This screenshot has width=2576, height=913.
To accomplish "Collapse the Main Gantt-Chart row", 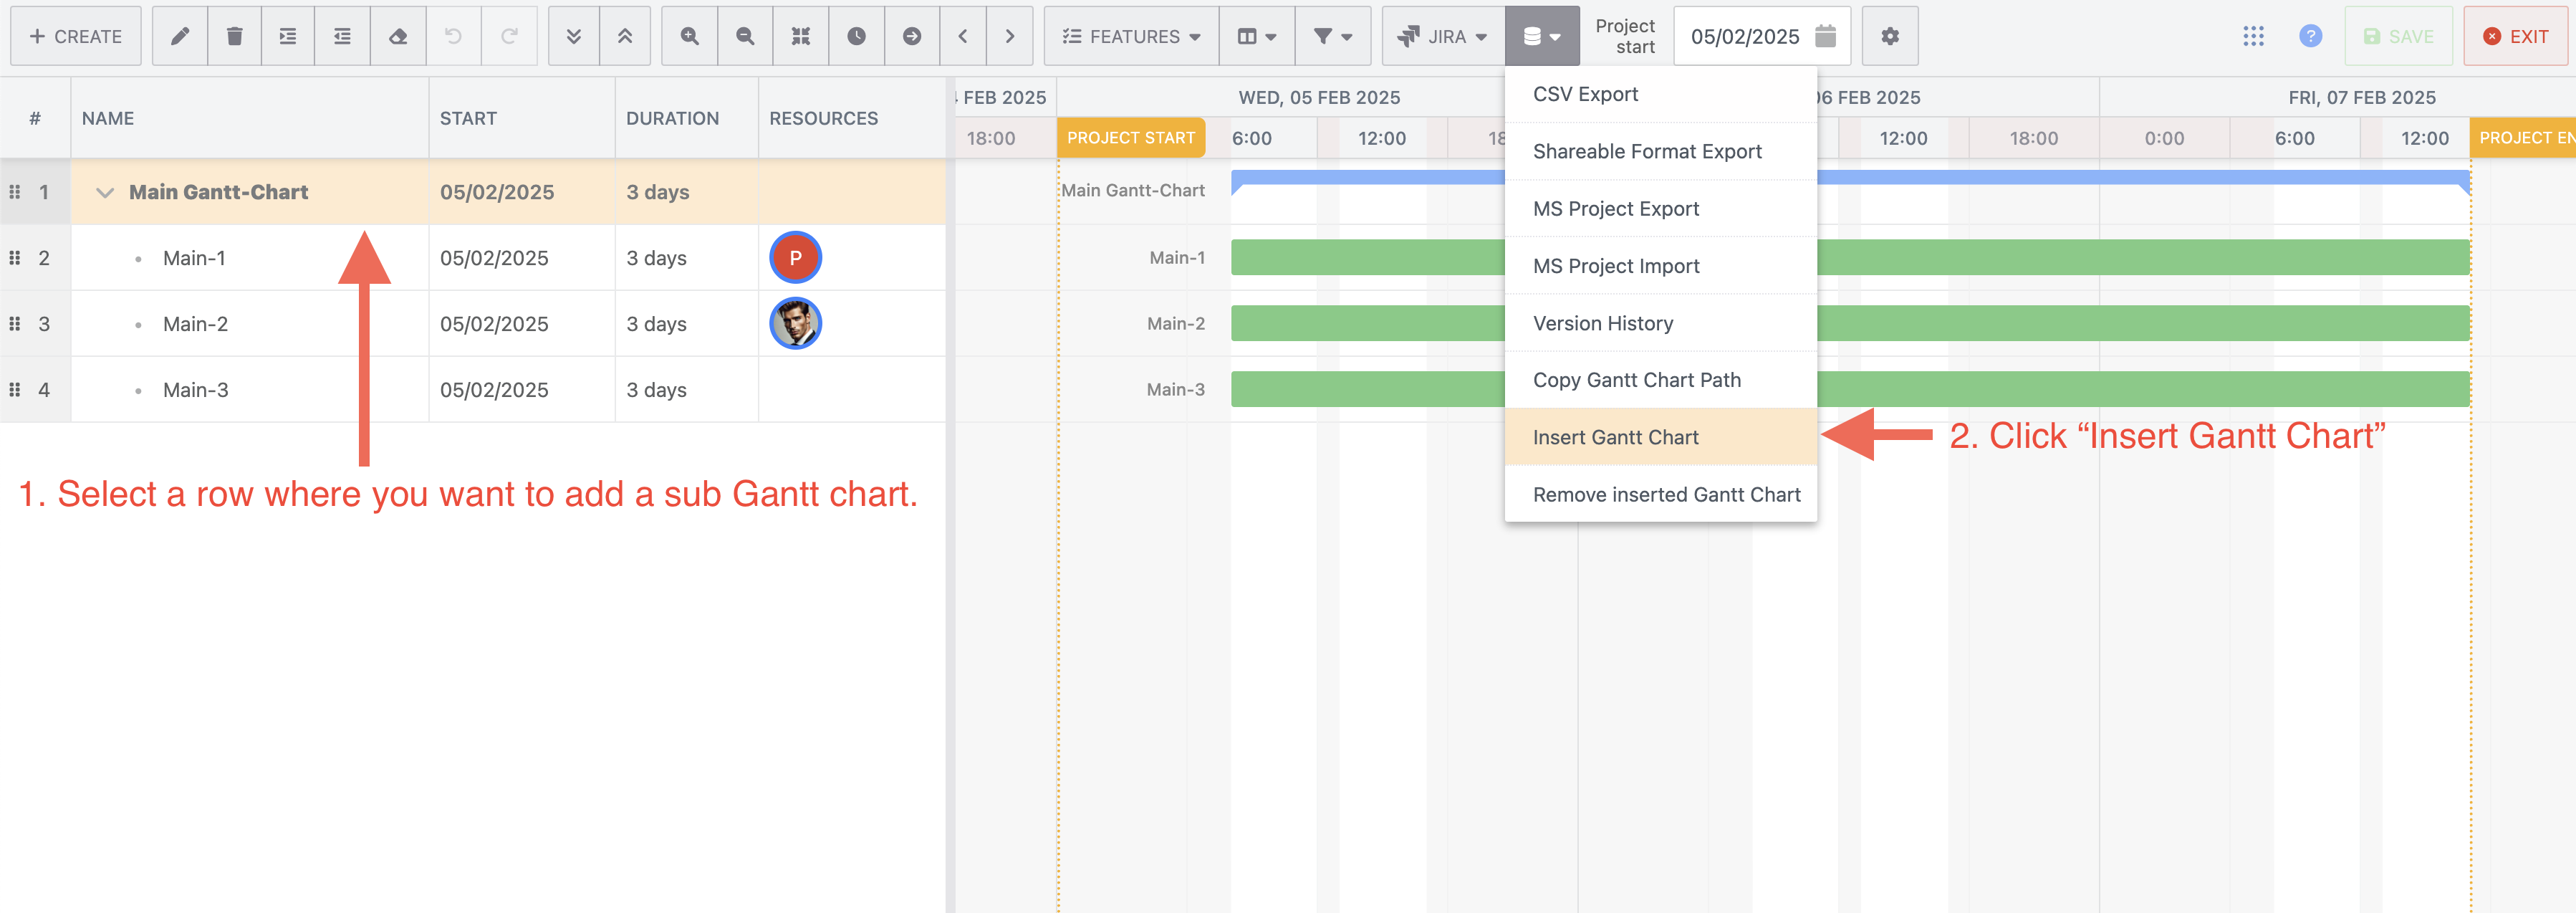I will pos(104,192).
